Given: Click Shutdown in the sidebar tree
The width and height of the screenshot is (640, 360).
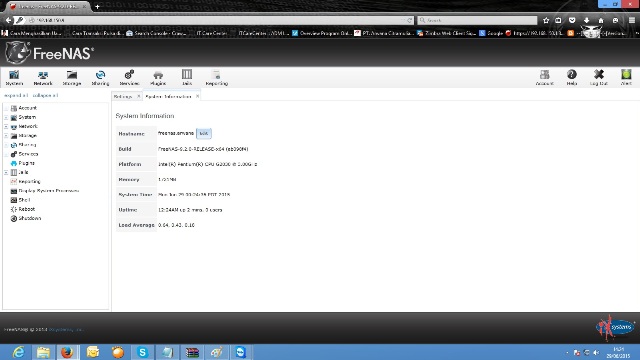Looking at the screenshot, I should click(x=29, y=218).
